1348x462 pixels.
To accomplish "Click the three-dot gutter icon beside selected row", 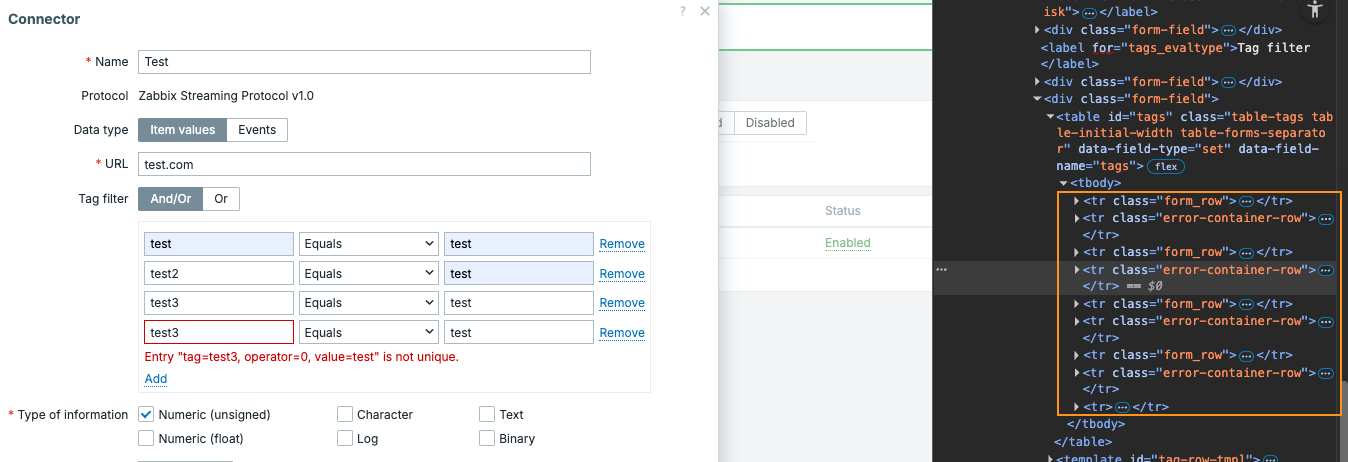I will coord(941,270).
